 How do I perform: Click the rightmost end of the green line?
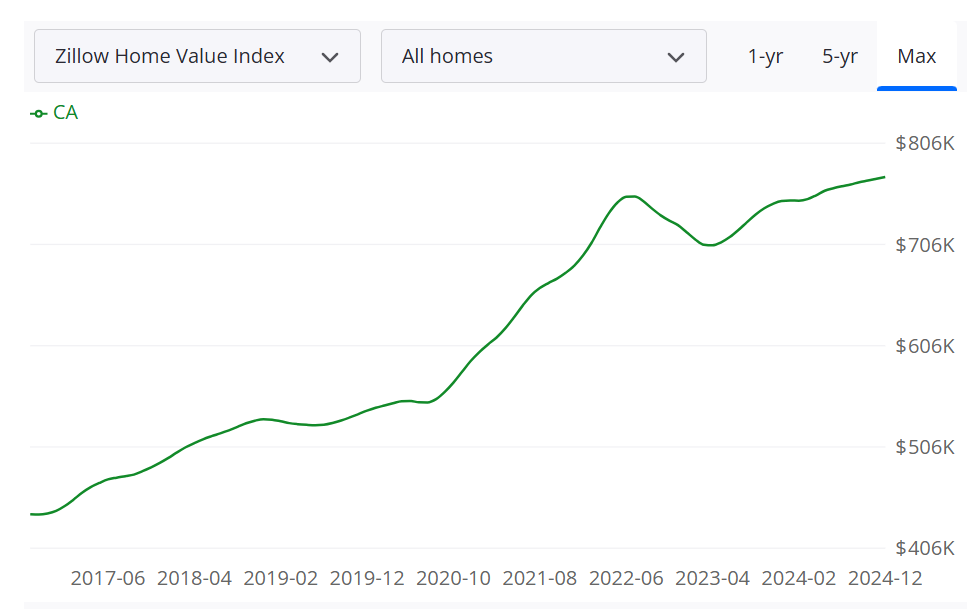(x=884, y=177)
